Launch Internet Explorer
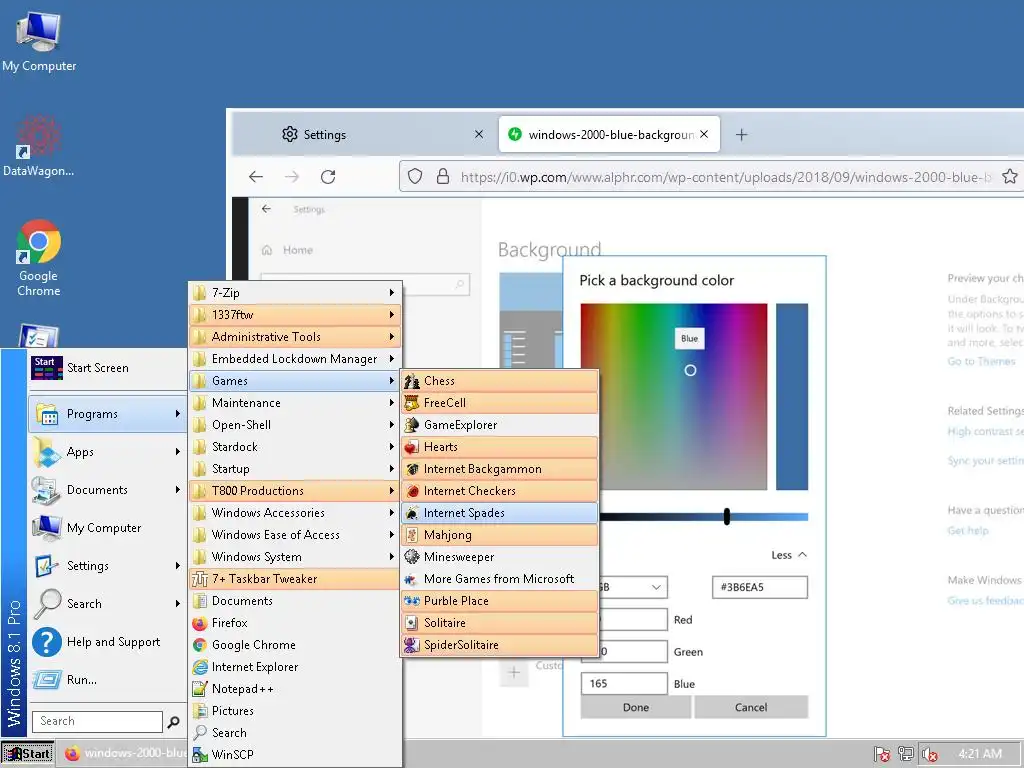 (295, 667)
